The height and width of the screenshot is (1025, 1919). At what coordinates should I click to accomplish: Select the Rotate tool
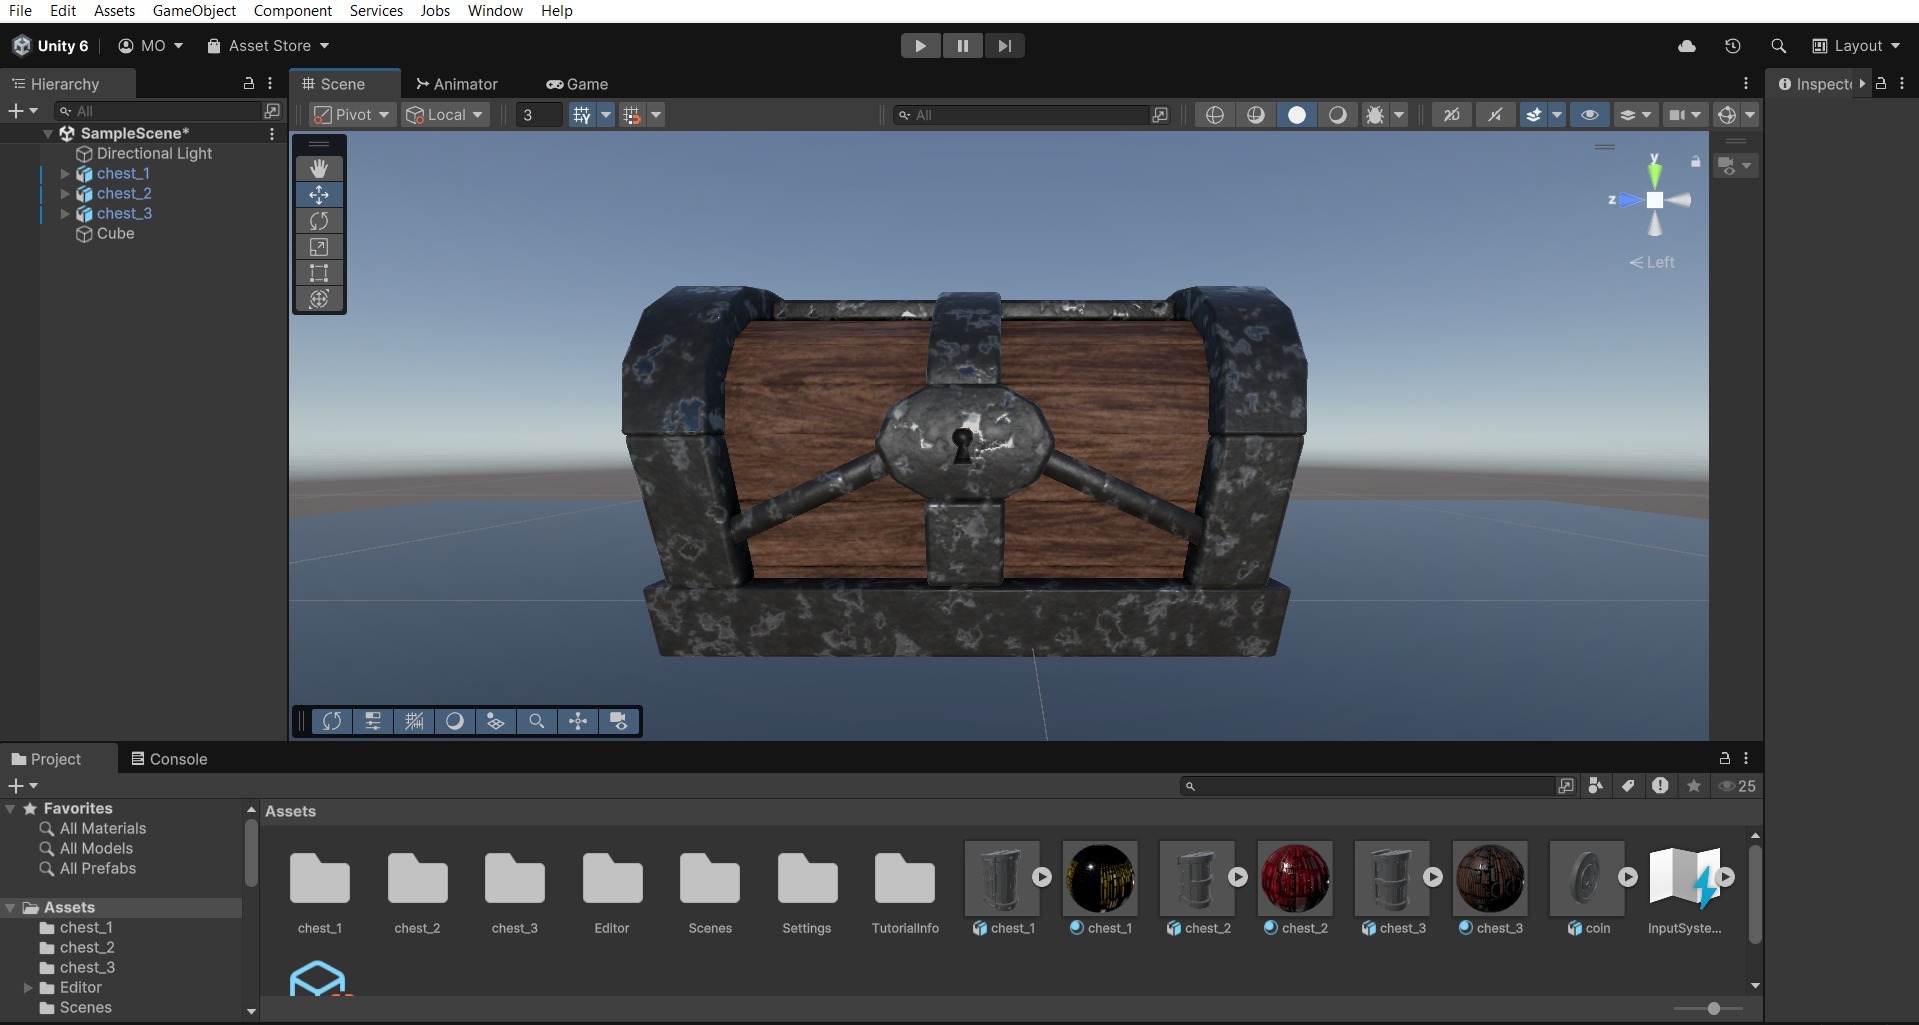pyautogui.click(x=319, y=220)
